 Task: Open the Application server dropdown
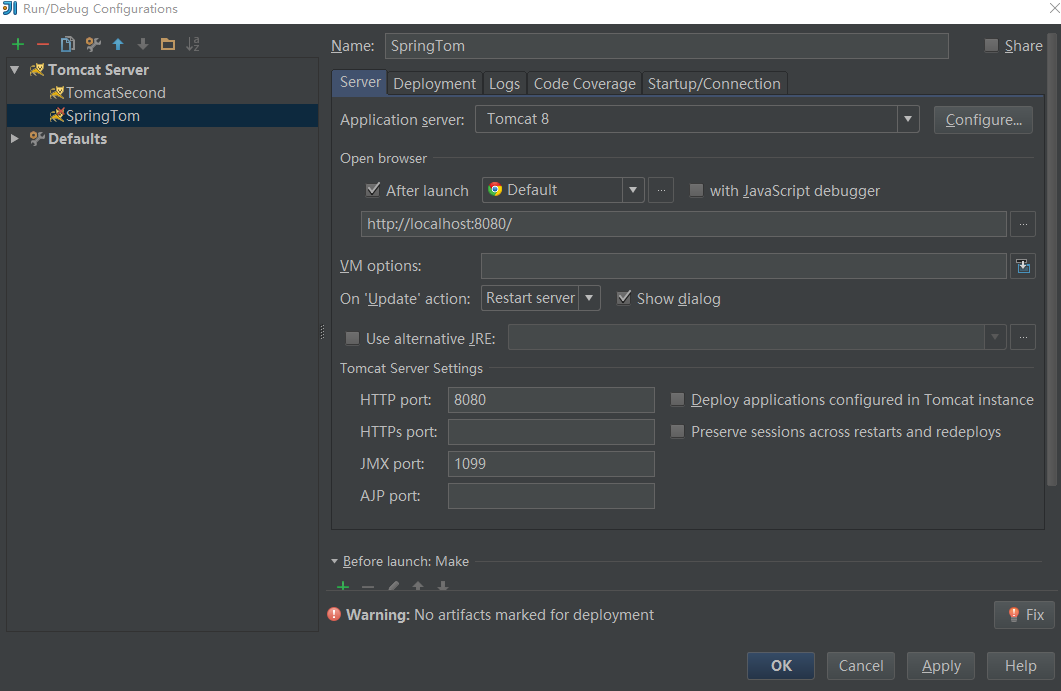pos(907,120)
